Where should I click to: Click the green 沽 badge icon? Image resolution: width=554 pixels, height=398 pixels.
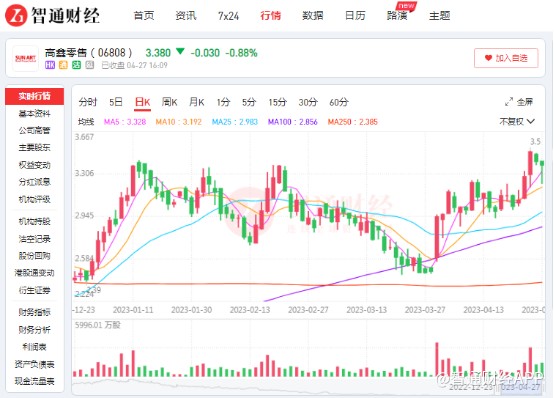click(76, 65)
